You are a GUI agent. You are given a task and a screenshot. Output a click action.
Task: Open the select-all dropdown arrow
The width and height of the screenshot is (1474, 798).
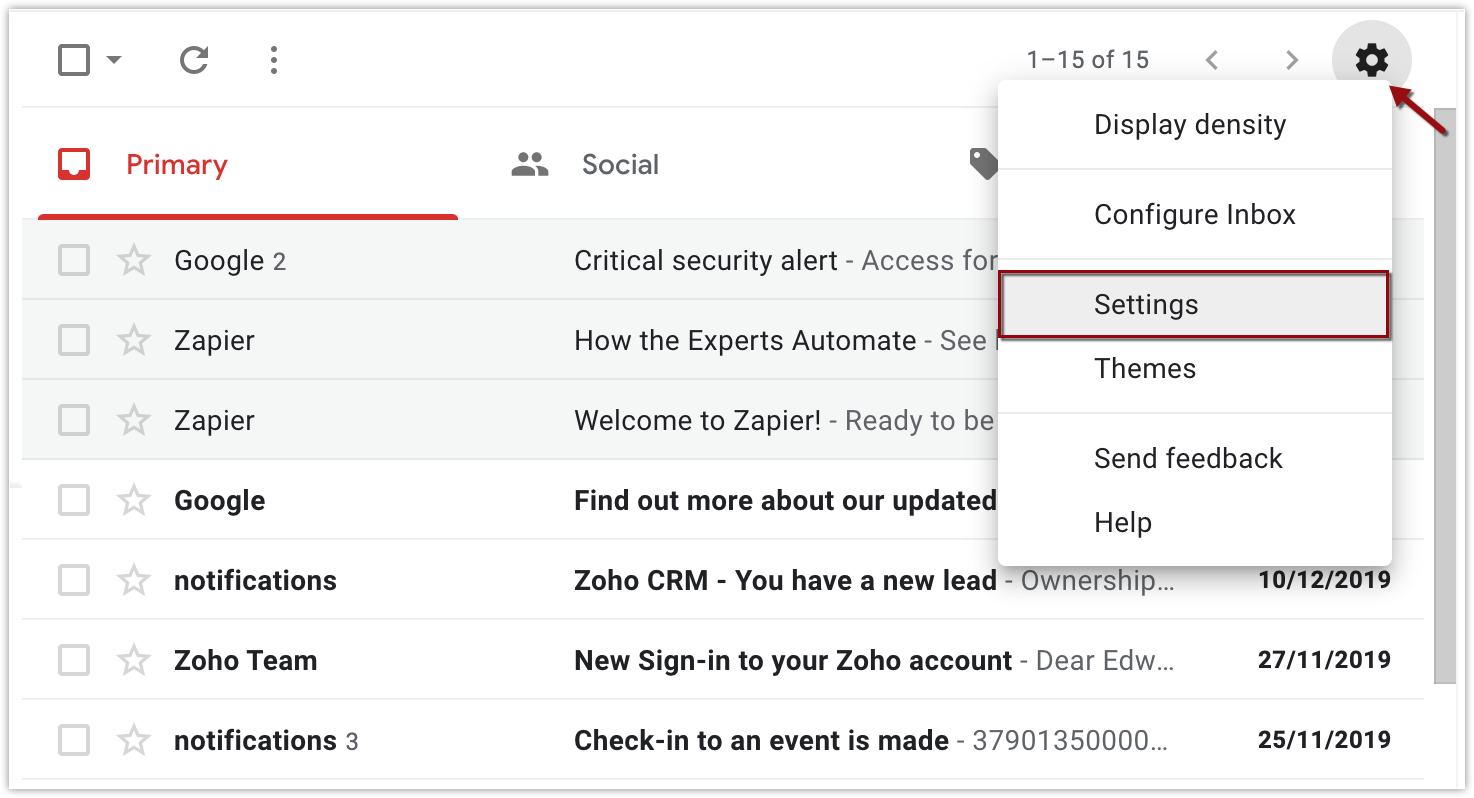(114, 61)
